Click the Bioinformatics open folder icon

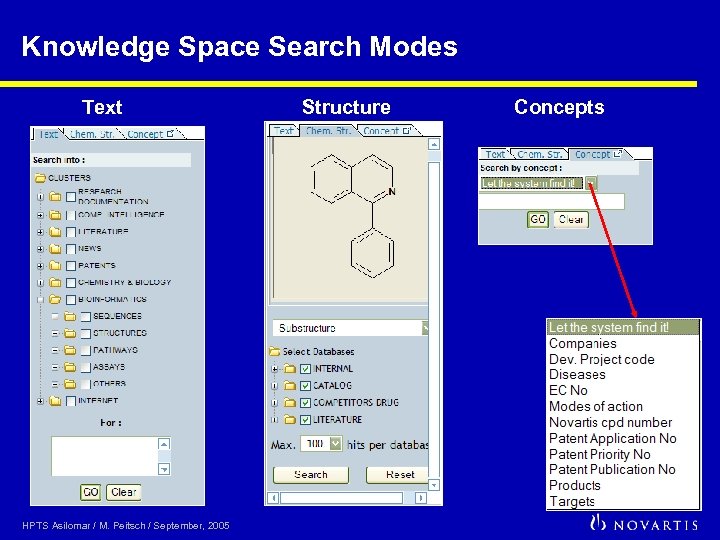click(55, 299)
